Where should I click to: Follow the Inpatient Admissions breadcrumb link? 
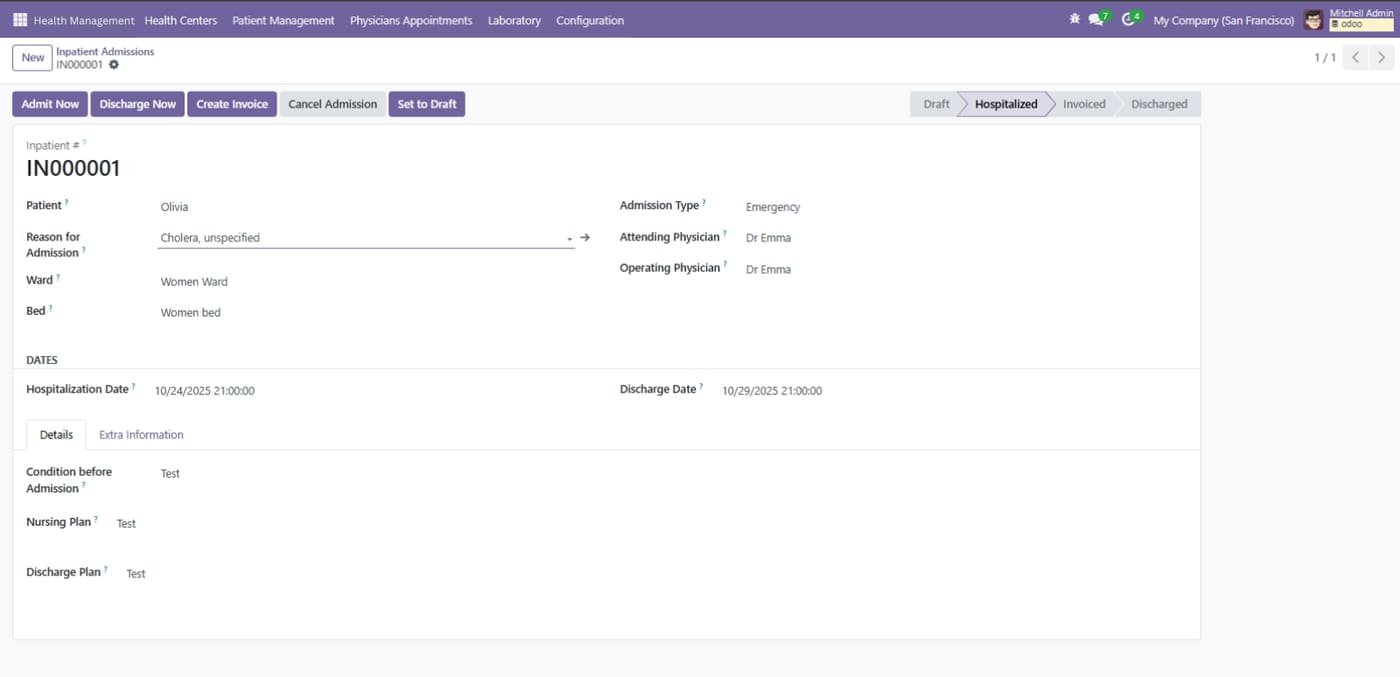coord(105,51)
